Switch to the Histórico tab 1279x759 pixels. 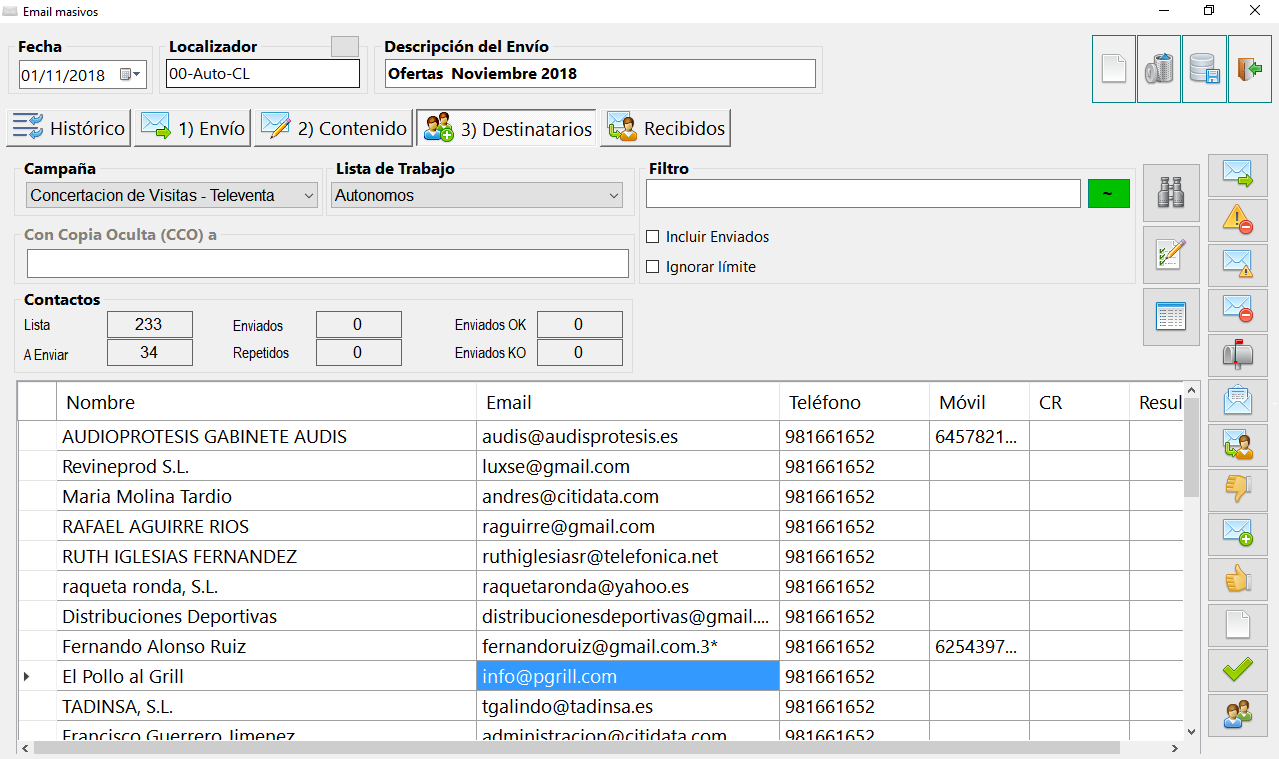click(69, 128)
